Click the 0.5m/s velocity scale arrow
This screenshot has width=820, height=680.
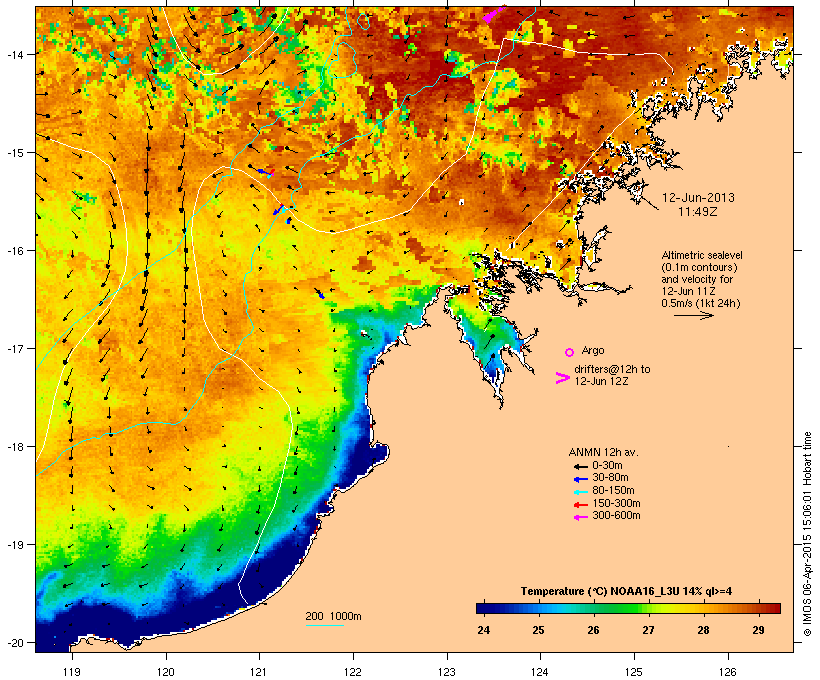point(694,315)
